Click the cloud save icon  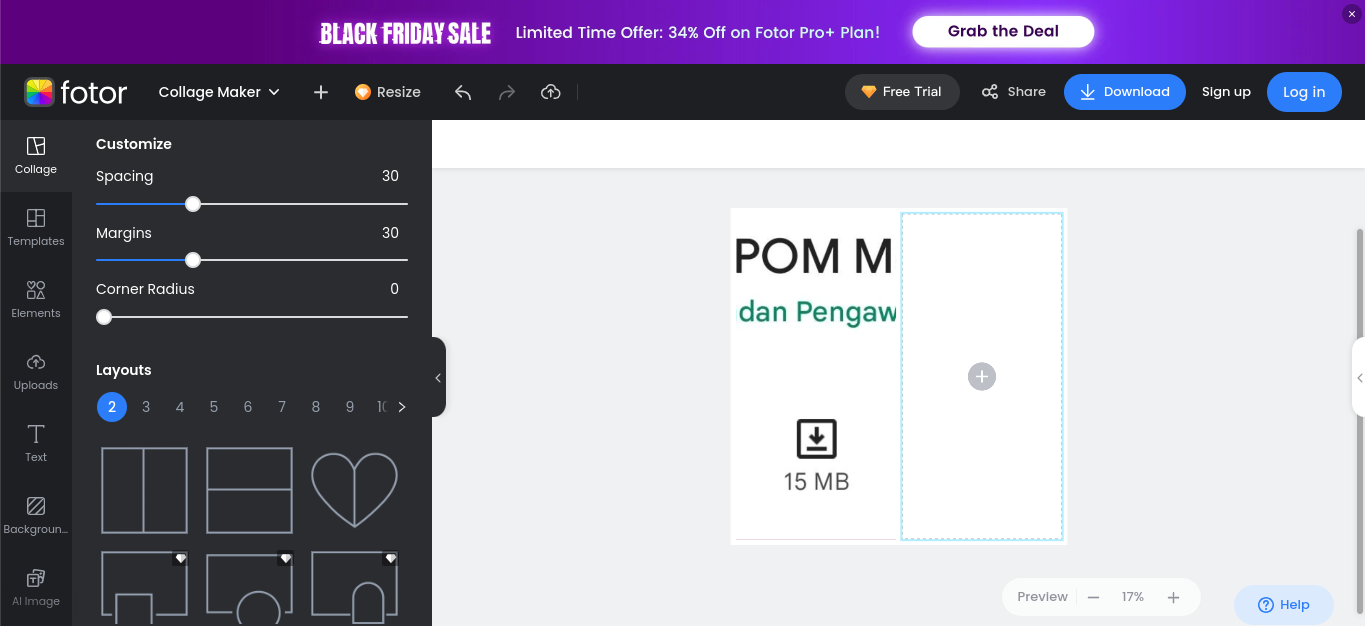pos(550,92)
